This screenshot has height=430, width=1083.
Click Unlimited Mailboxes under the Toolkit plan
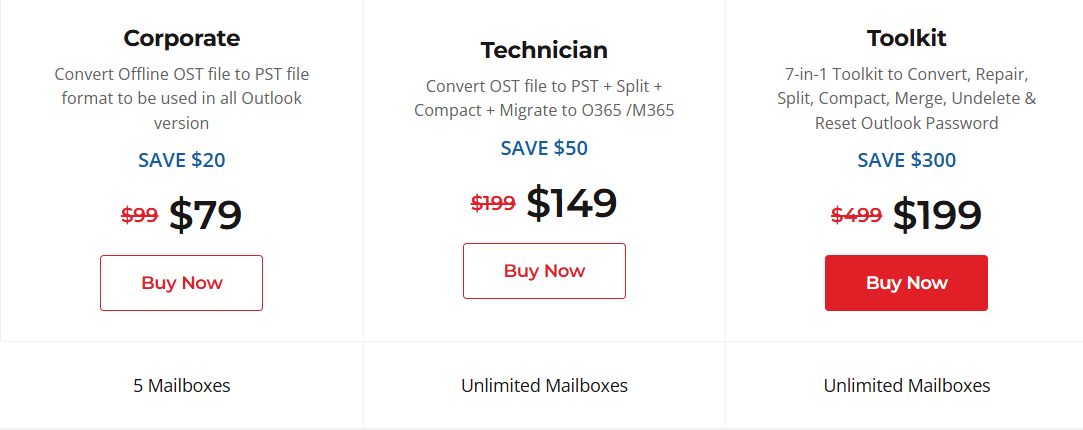pyautogui.click(x=906, y=386)
